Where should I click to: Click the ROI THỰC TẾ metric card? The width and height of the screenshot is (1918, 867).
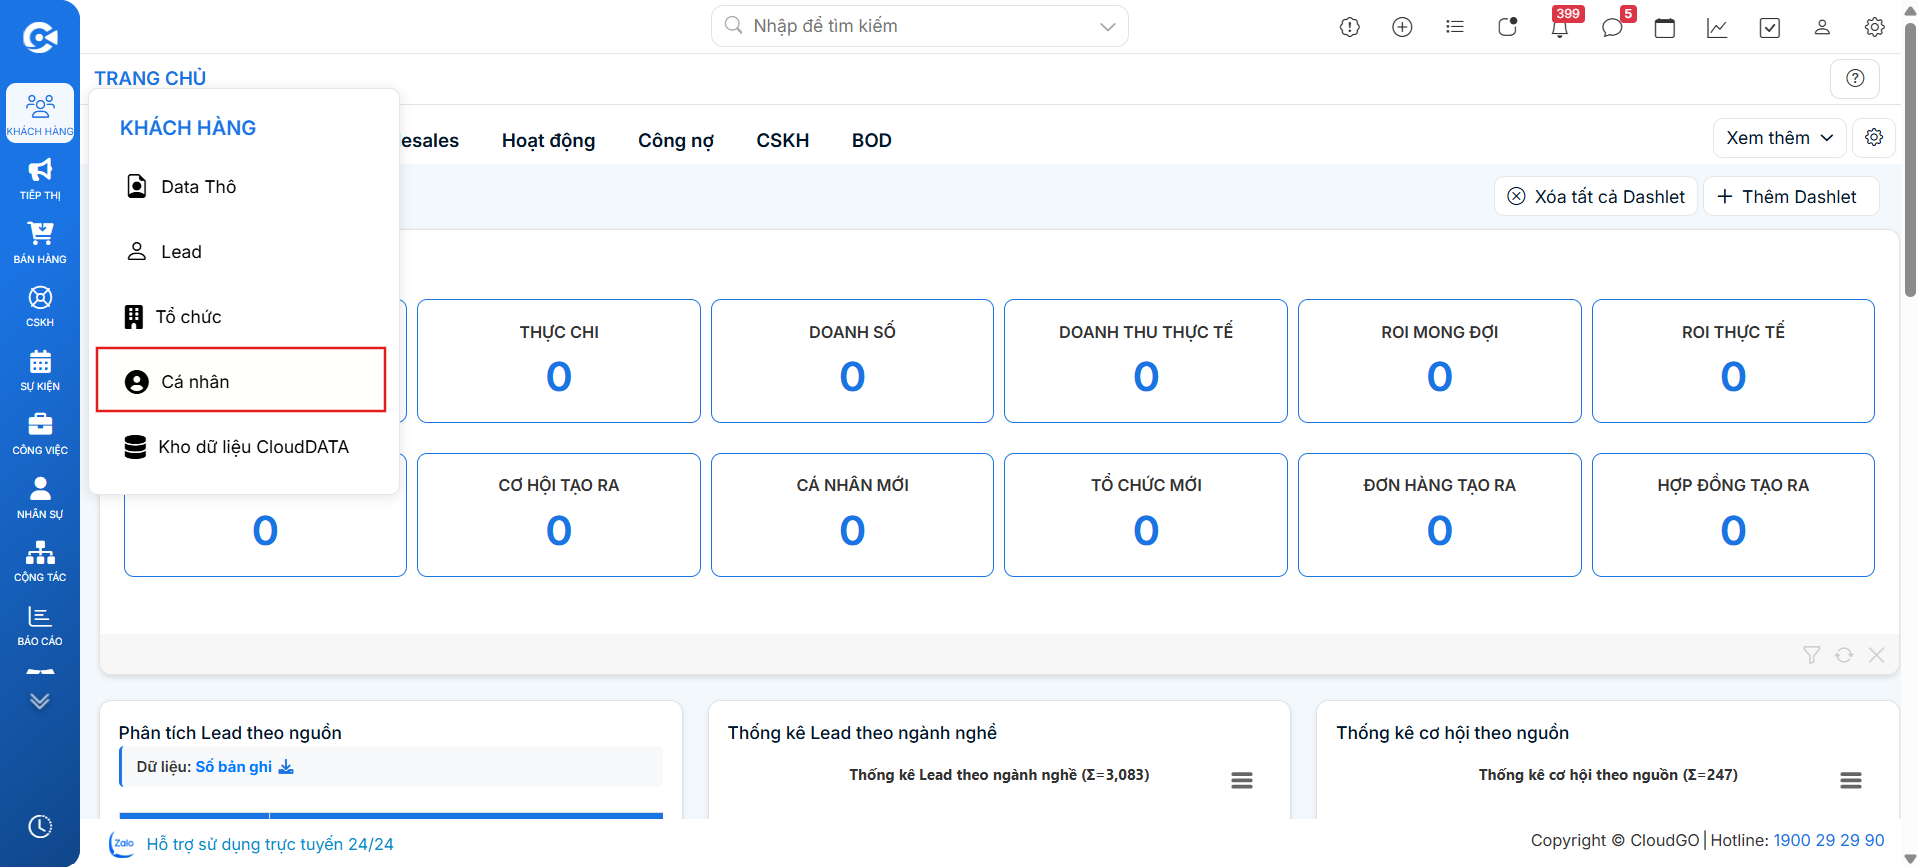point(1733,361)
